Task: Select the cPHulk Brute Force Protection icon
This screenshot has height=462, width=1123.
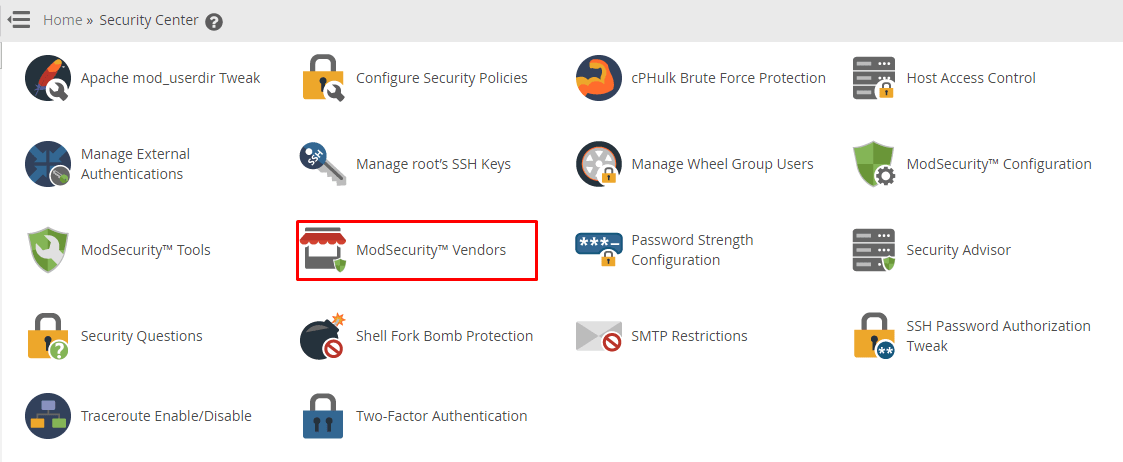Action: click(599, 78)
